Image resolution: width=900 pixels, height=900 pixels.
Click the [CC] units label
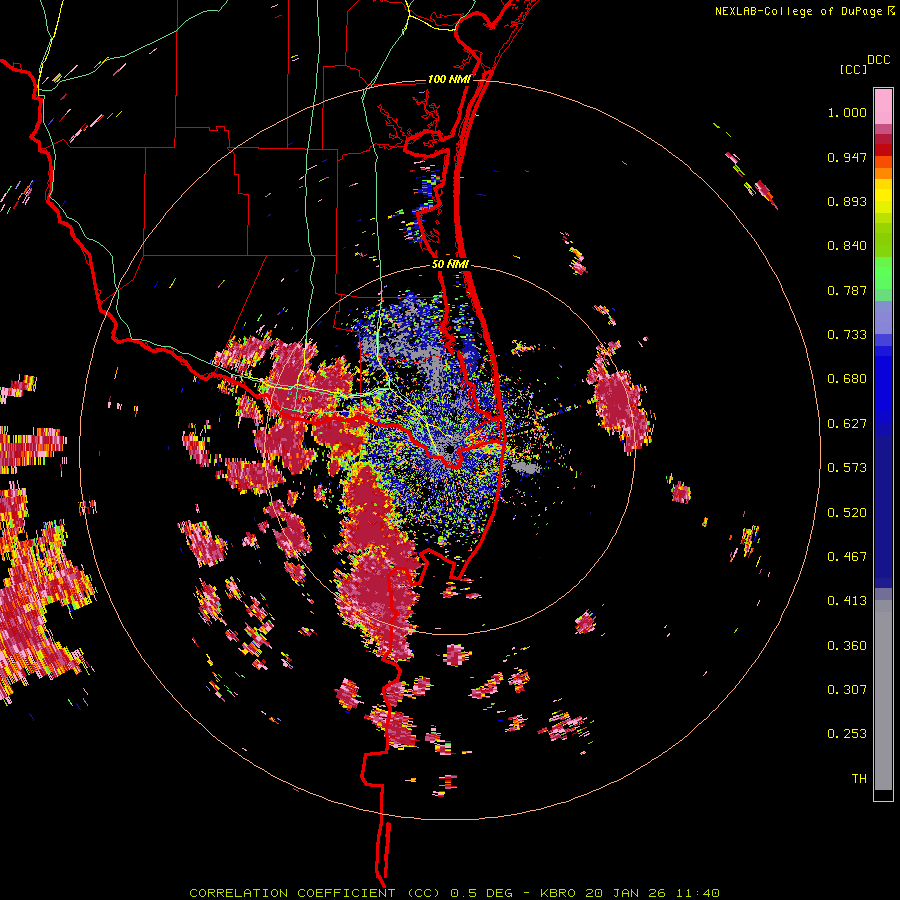click(853, 69)
